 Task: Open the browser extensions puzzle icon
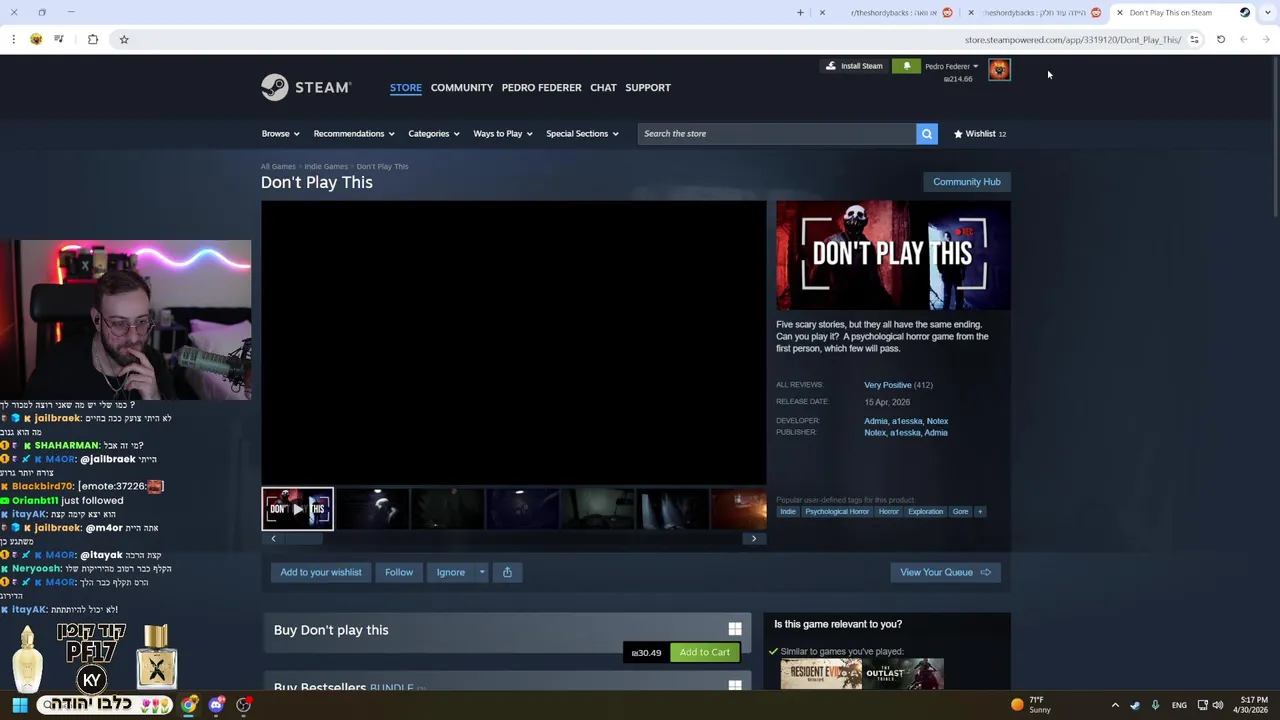pos(93,39)
